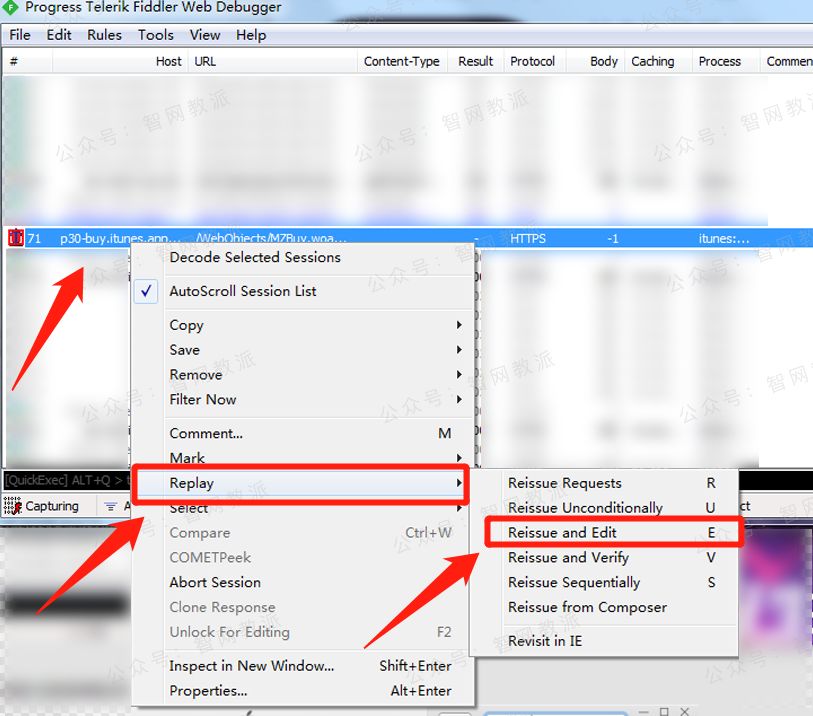
Task: Toggle AutoScroll Session List checkmark
Action: (146, 291)
